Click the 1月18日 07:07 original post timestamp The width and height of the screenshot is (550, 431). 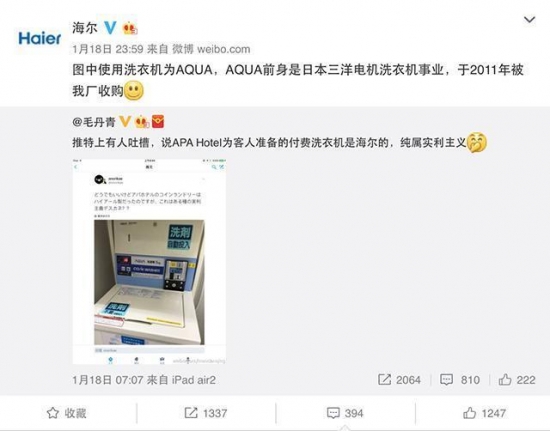click(x=108, y=380)
